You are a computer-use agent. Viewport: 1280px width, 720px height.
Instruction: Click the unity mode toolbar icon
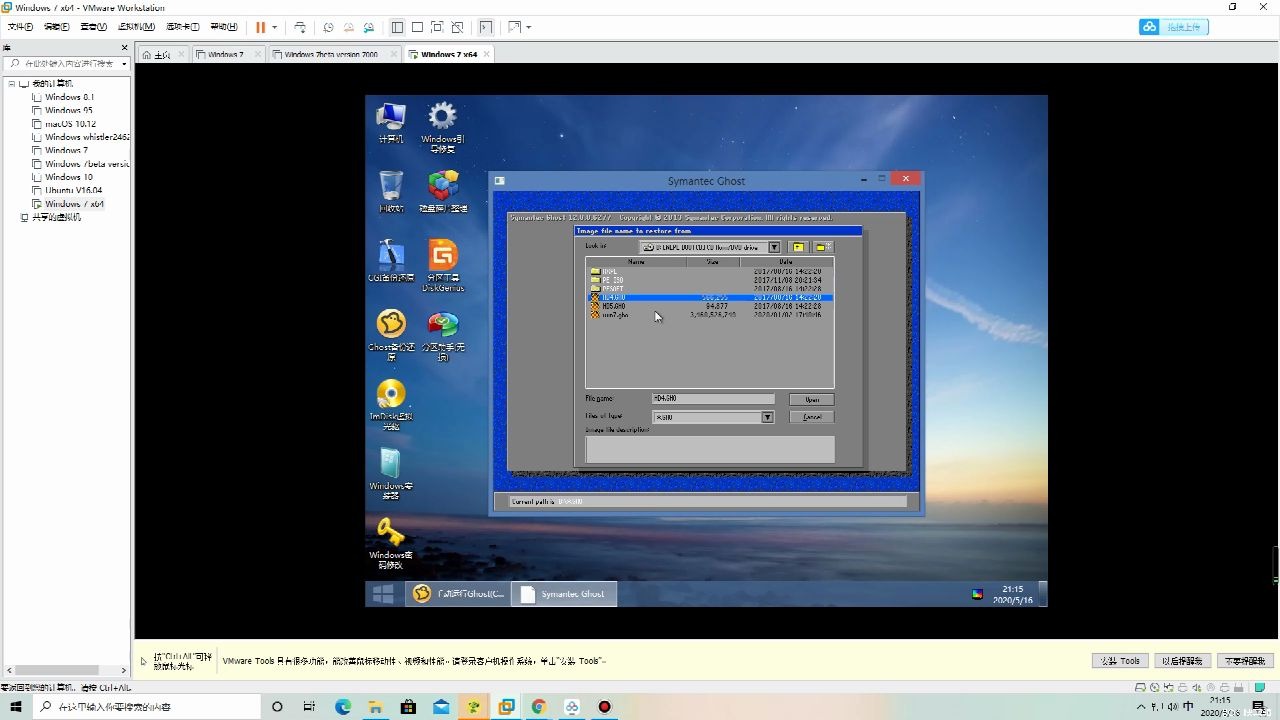(x=457, y=27)
